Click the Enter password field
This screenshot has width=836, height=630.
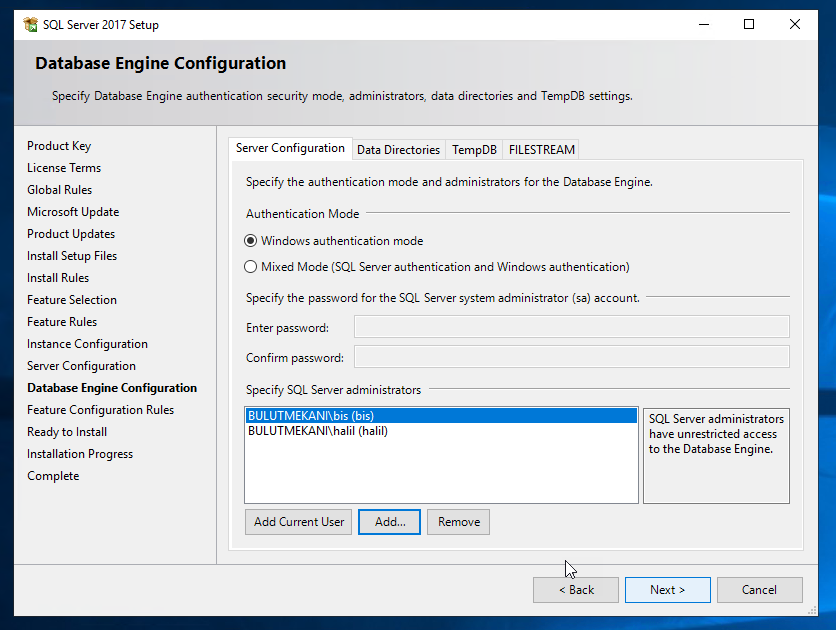click(572, 327)
